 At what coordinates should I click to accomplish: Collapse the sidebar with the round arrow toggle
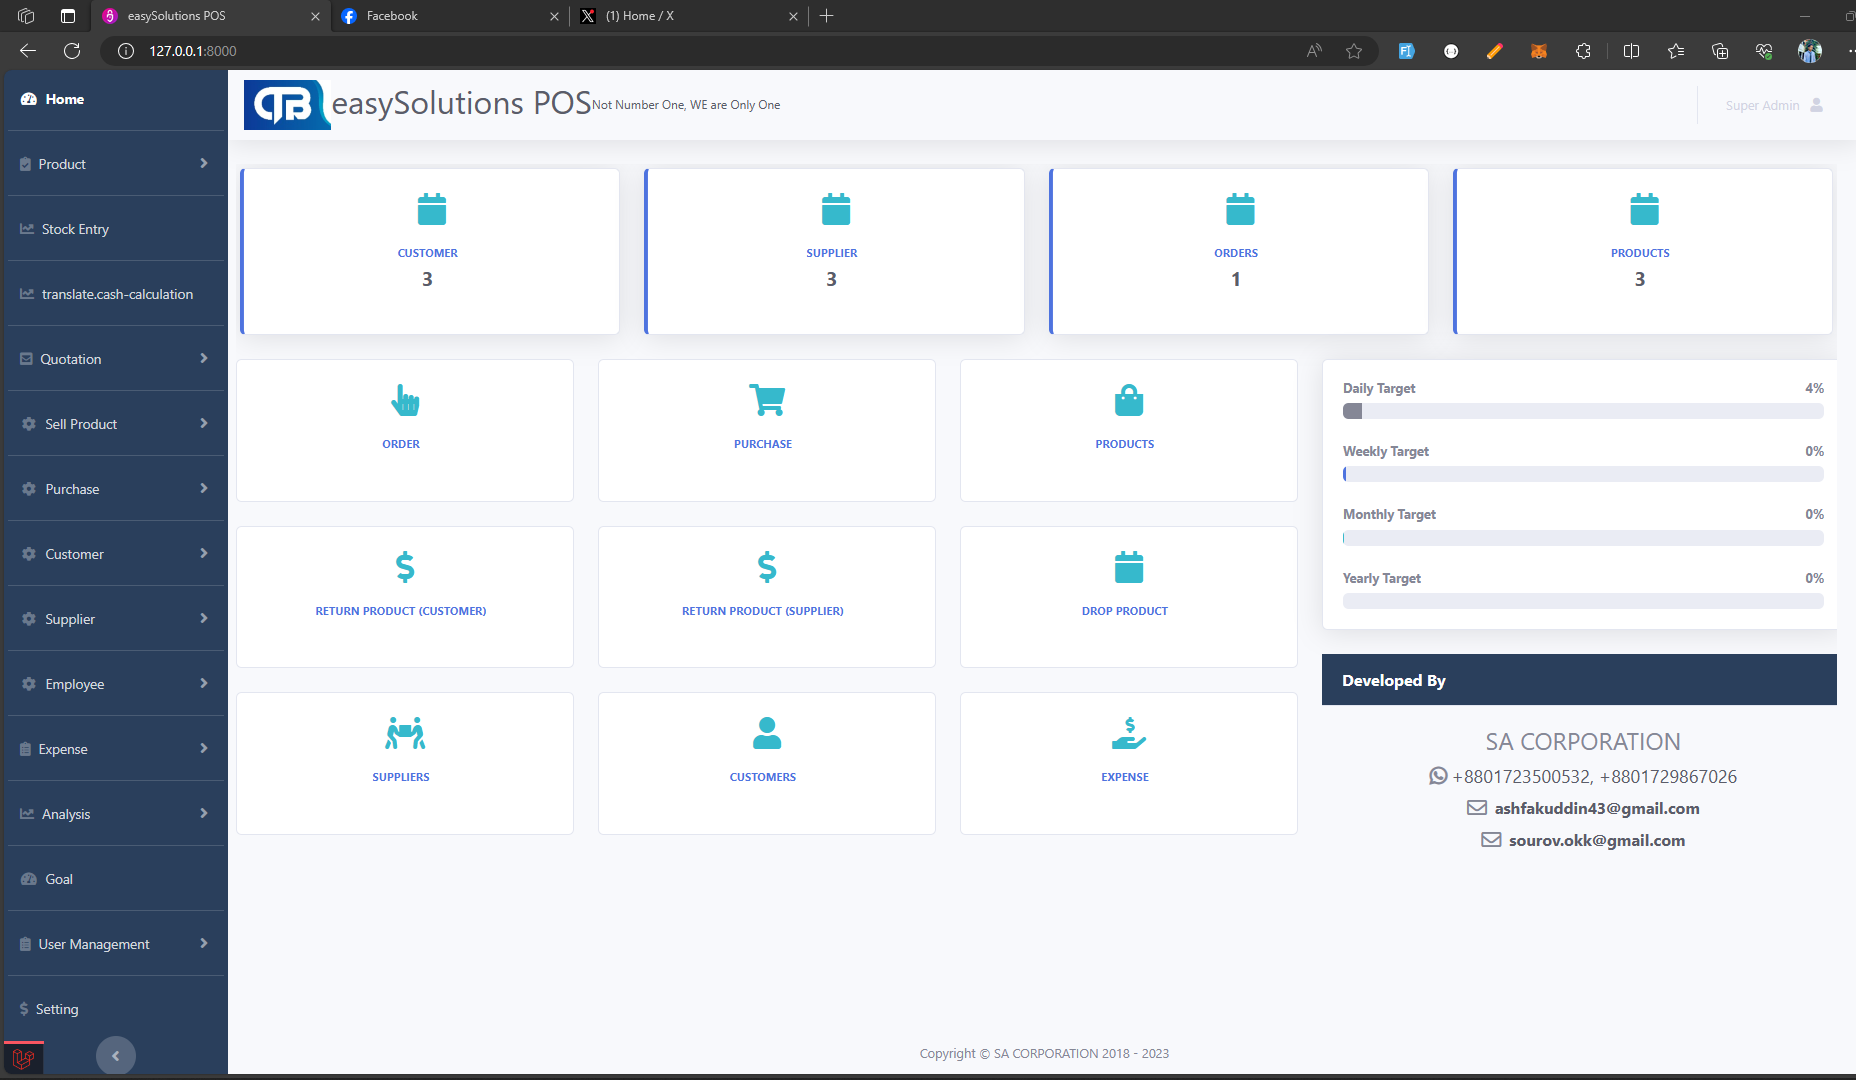[116, 1055]
